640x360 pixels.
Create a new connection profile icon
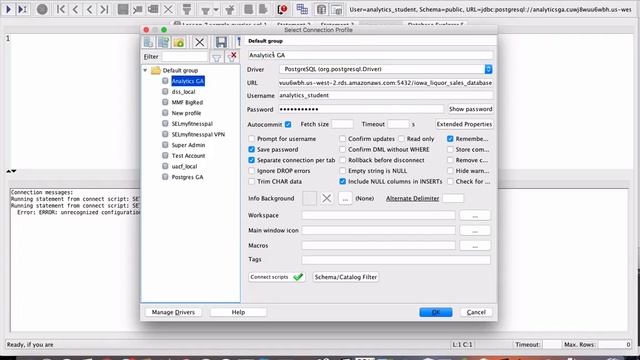[149, 42]
